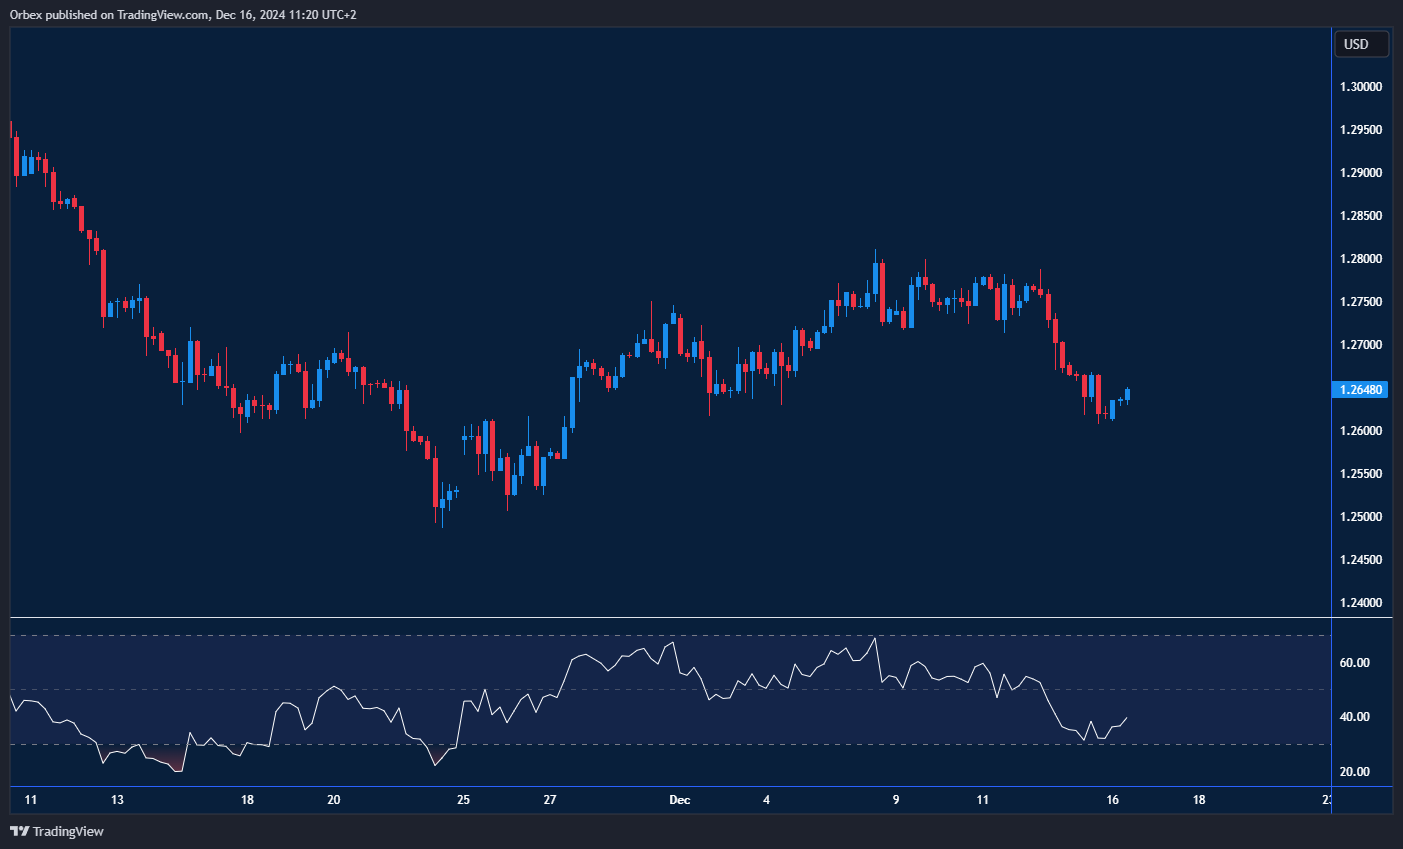1403x849 pixels.
Task: Click the 27 date on the time axis
Action: click(550, 800)
